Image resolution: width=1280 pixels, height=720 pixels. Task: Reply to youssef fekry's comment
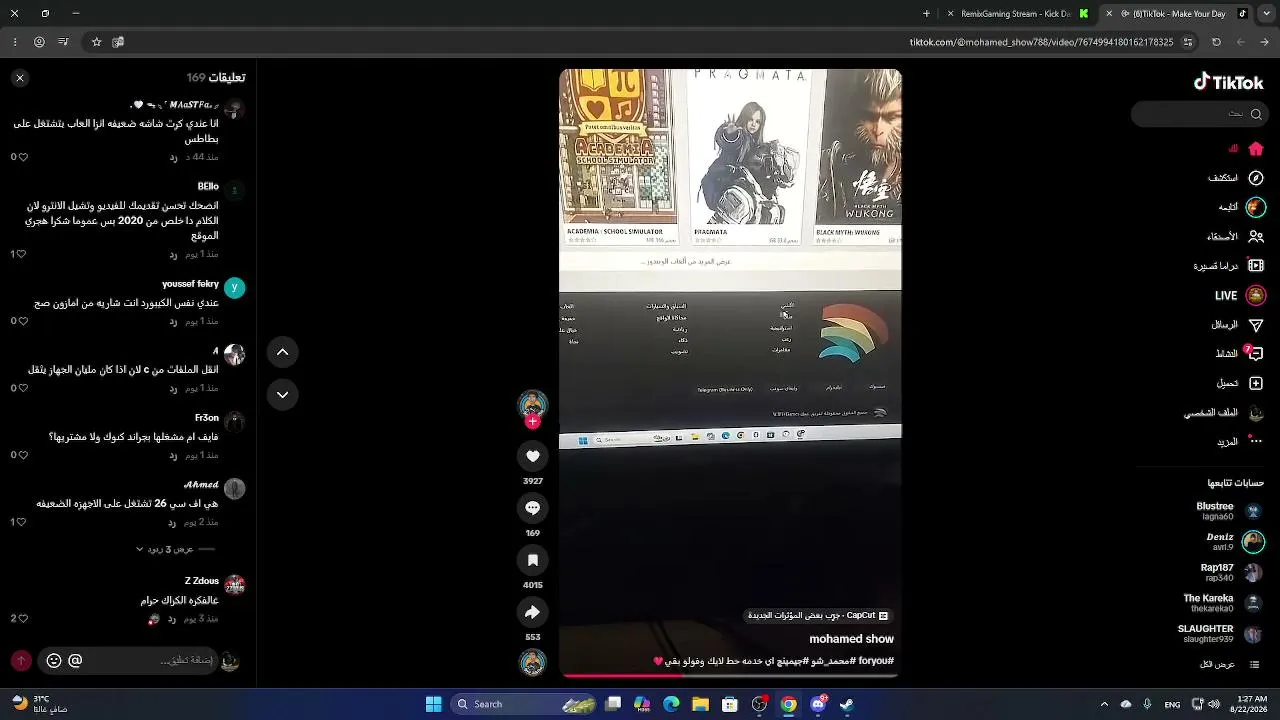(x=173, y=321)
